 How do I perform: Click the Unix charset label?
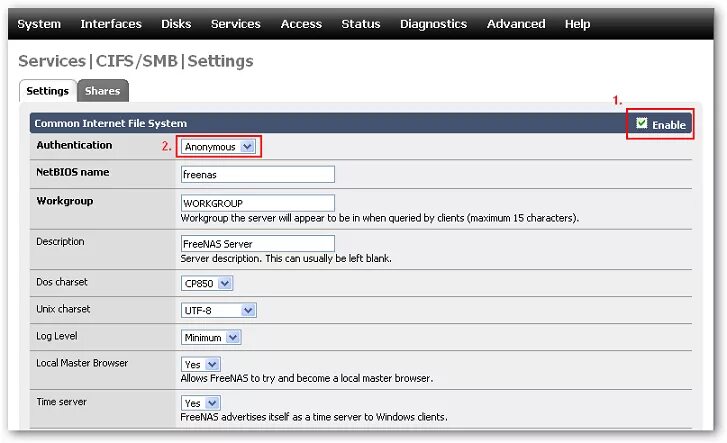click(x=63, y=308)
